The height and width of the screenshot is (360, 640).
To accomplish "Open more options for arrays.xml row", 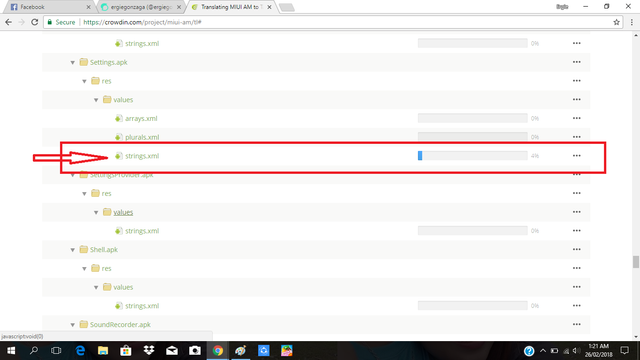I will [x=576, y=118].
